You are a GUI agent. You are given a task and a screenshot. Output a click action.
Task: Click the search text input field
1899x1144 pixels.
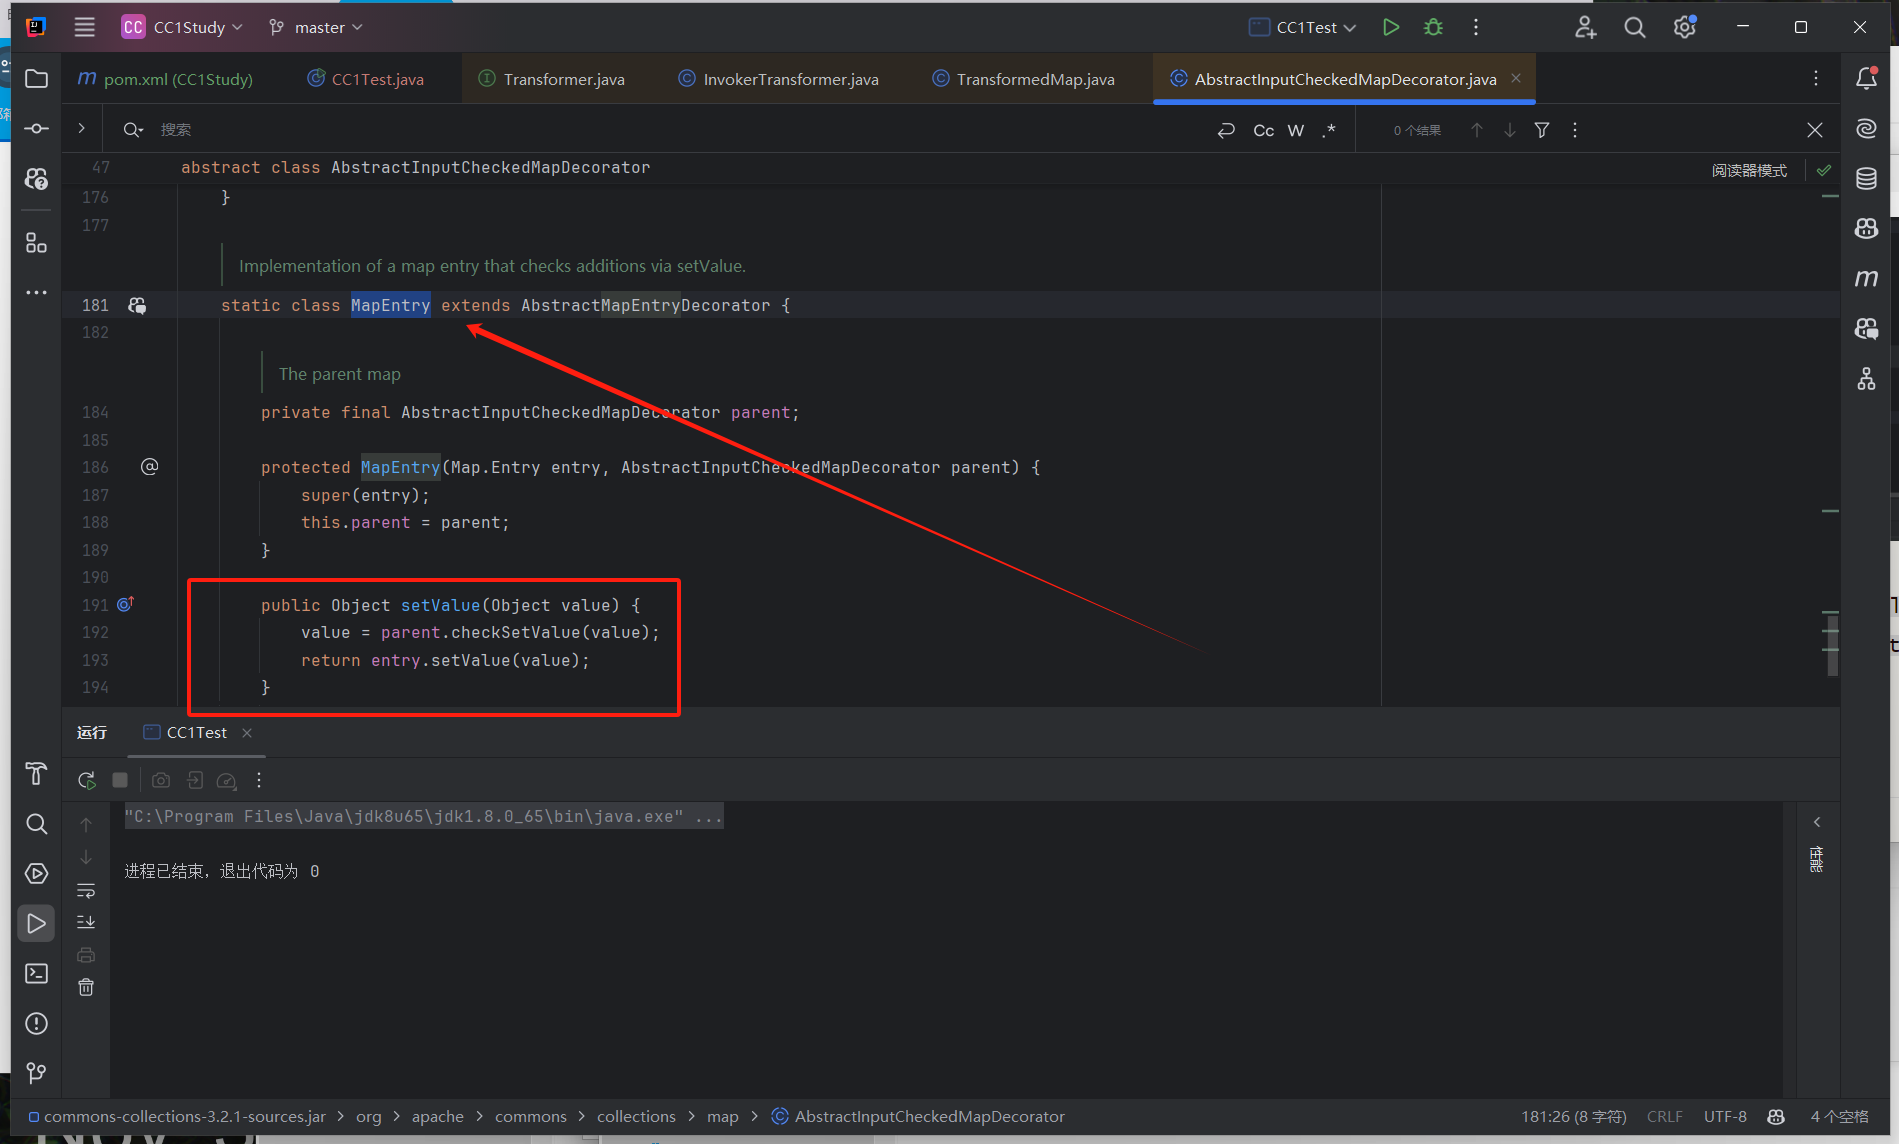(x=680, y=130)
